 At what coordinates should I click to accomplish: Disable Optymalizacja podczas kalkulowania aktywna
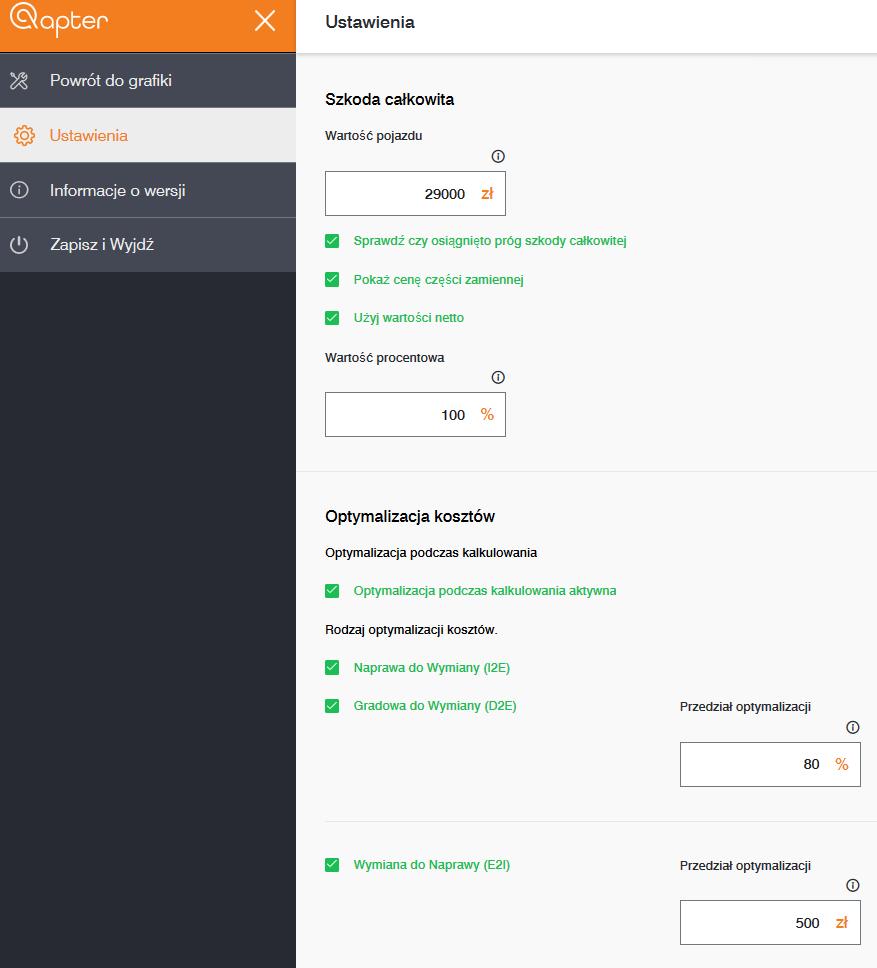[332, 591]
